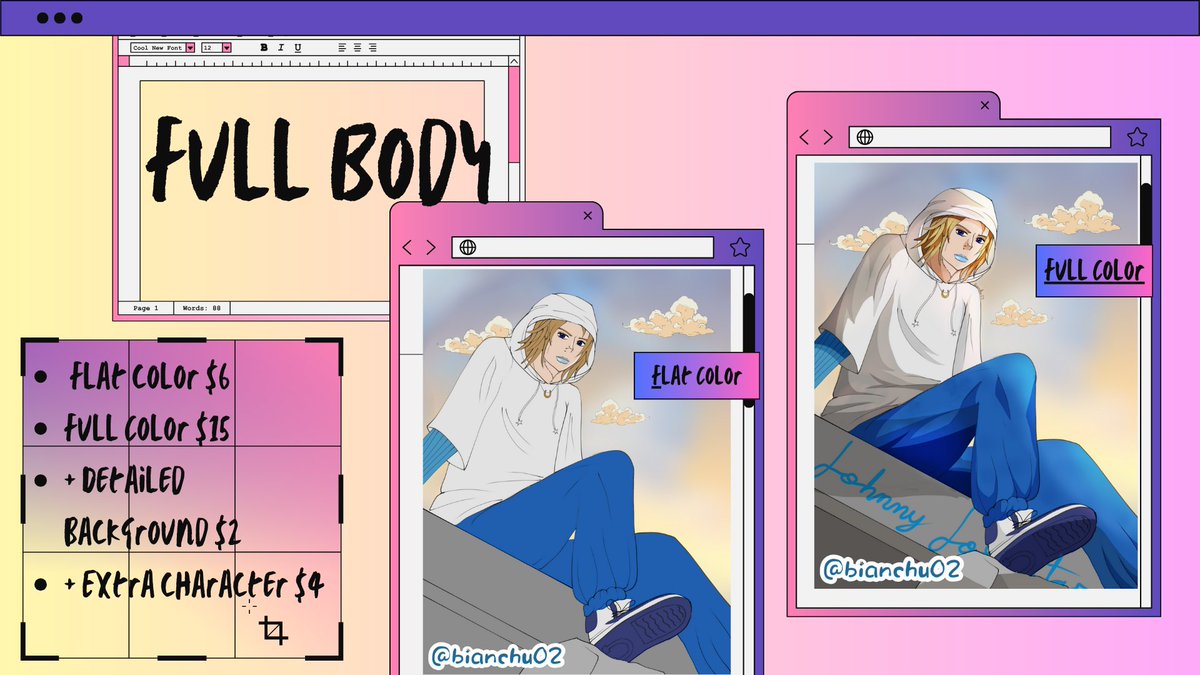Select center text alignment
The height and width of the screenshot is (675, 1200).
[358, 47]
